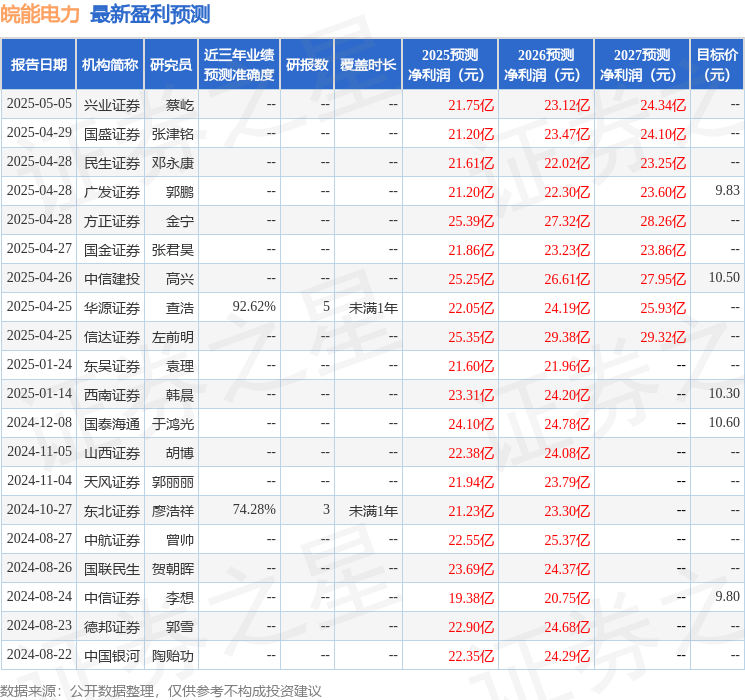
Task: Select researcher 蔡屹
Action: [180, 105]
